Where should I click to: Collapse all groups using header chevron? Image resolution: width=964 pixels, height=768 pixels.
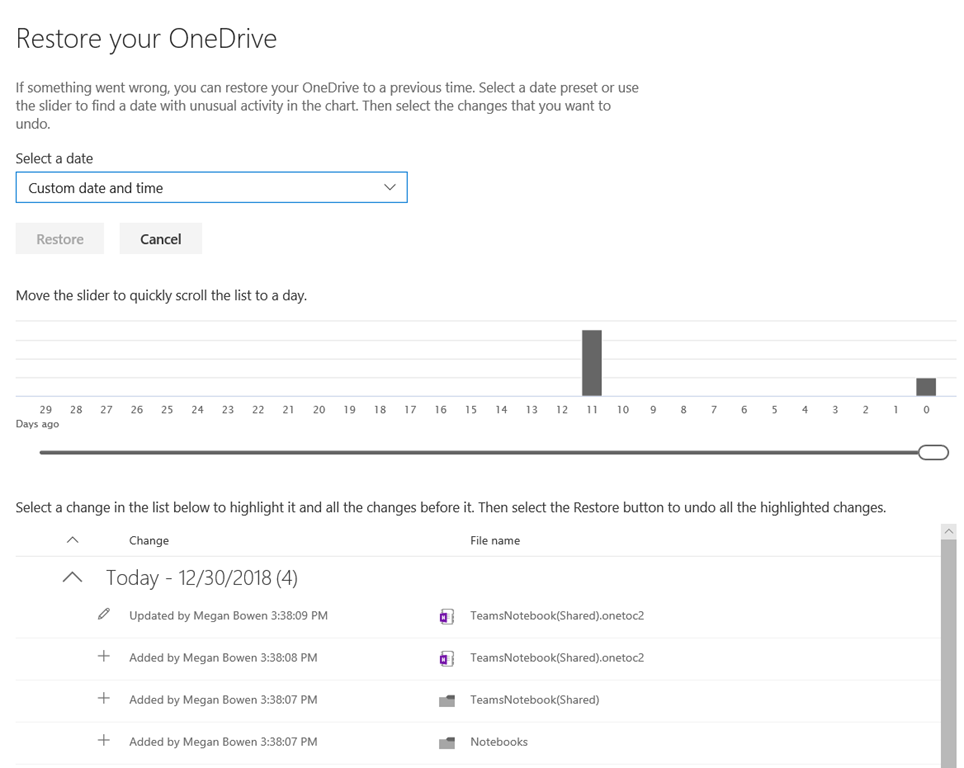73,540
